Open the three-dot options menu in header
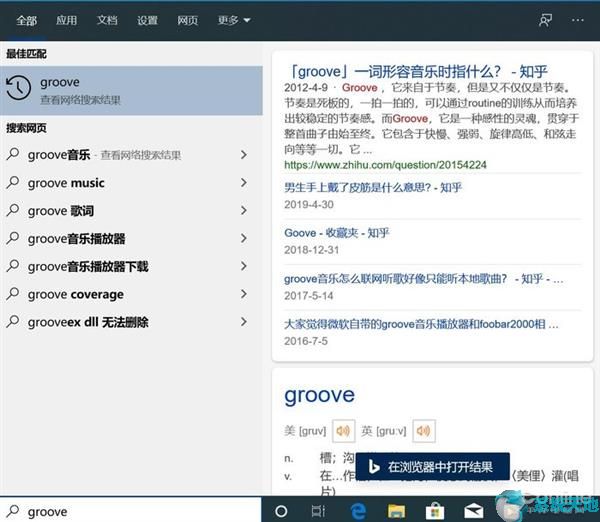600x522 pixels. [577, 20]
